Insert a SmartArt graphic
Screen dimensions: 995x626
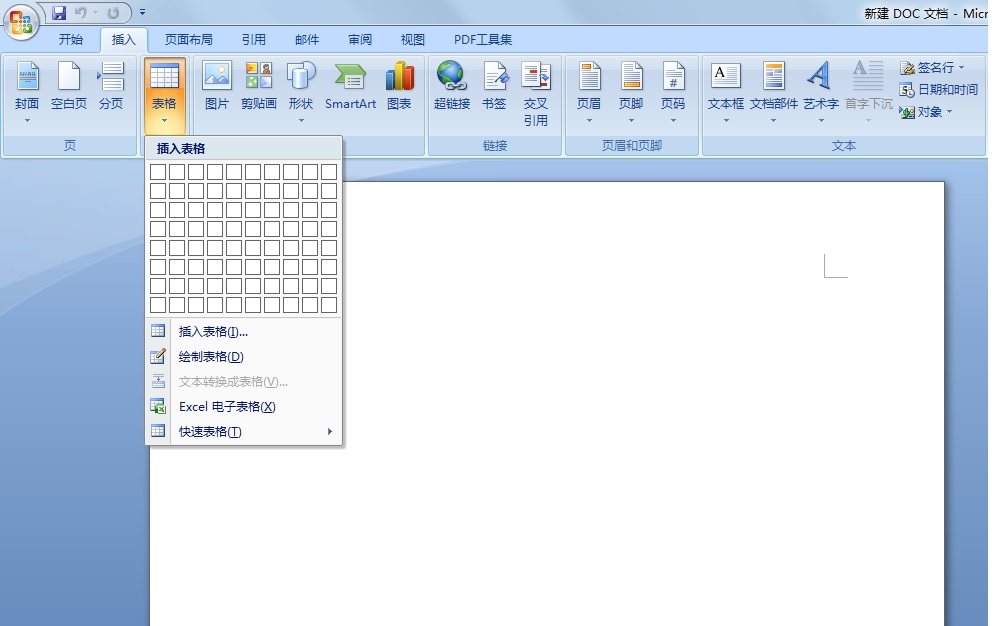click(x=350, y=85)
